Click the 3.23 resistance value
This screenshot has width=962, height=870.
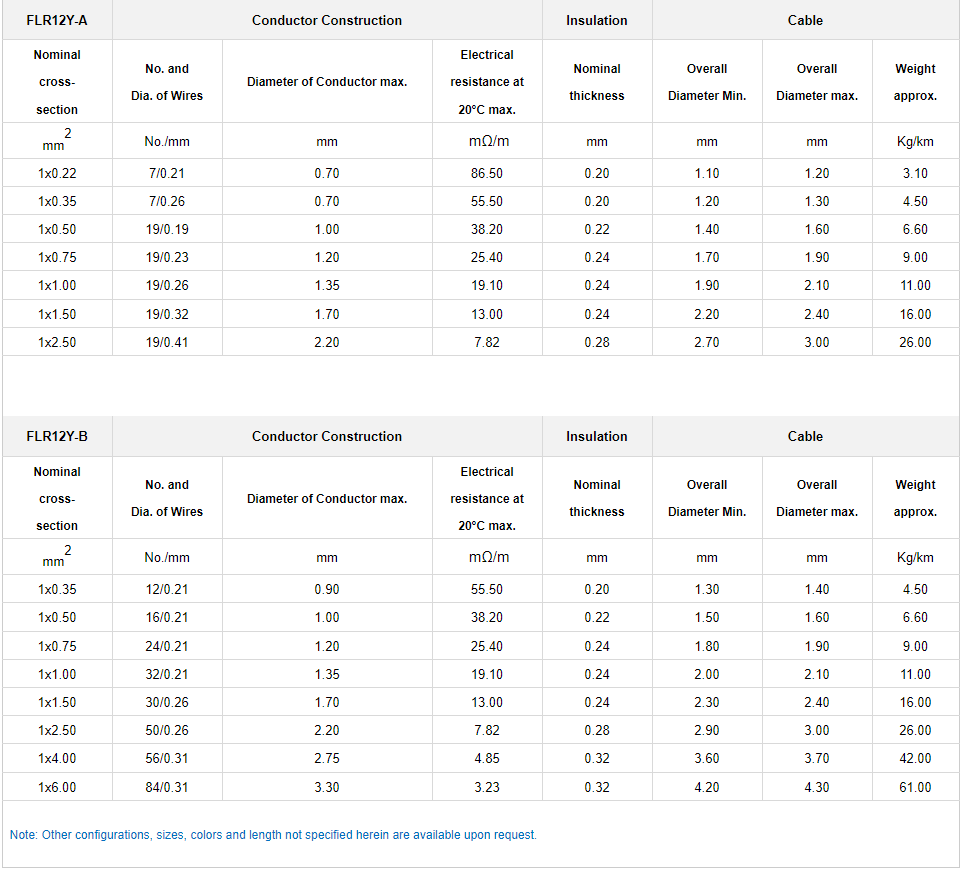click(487, 787)
